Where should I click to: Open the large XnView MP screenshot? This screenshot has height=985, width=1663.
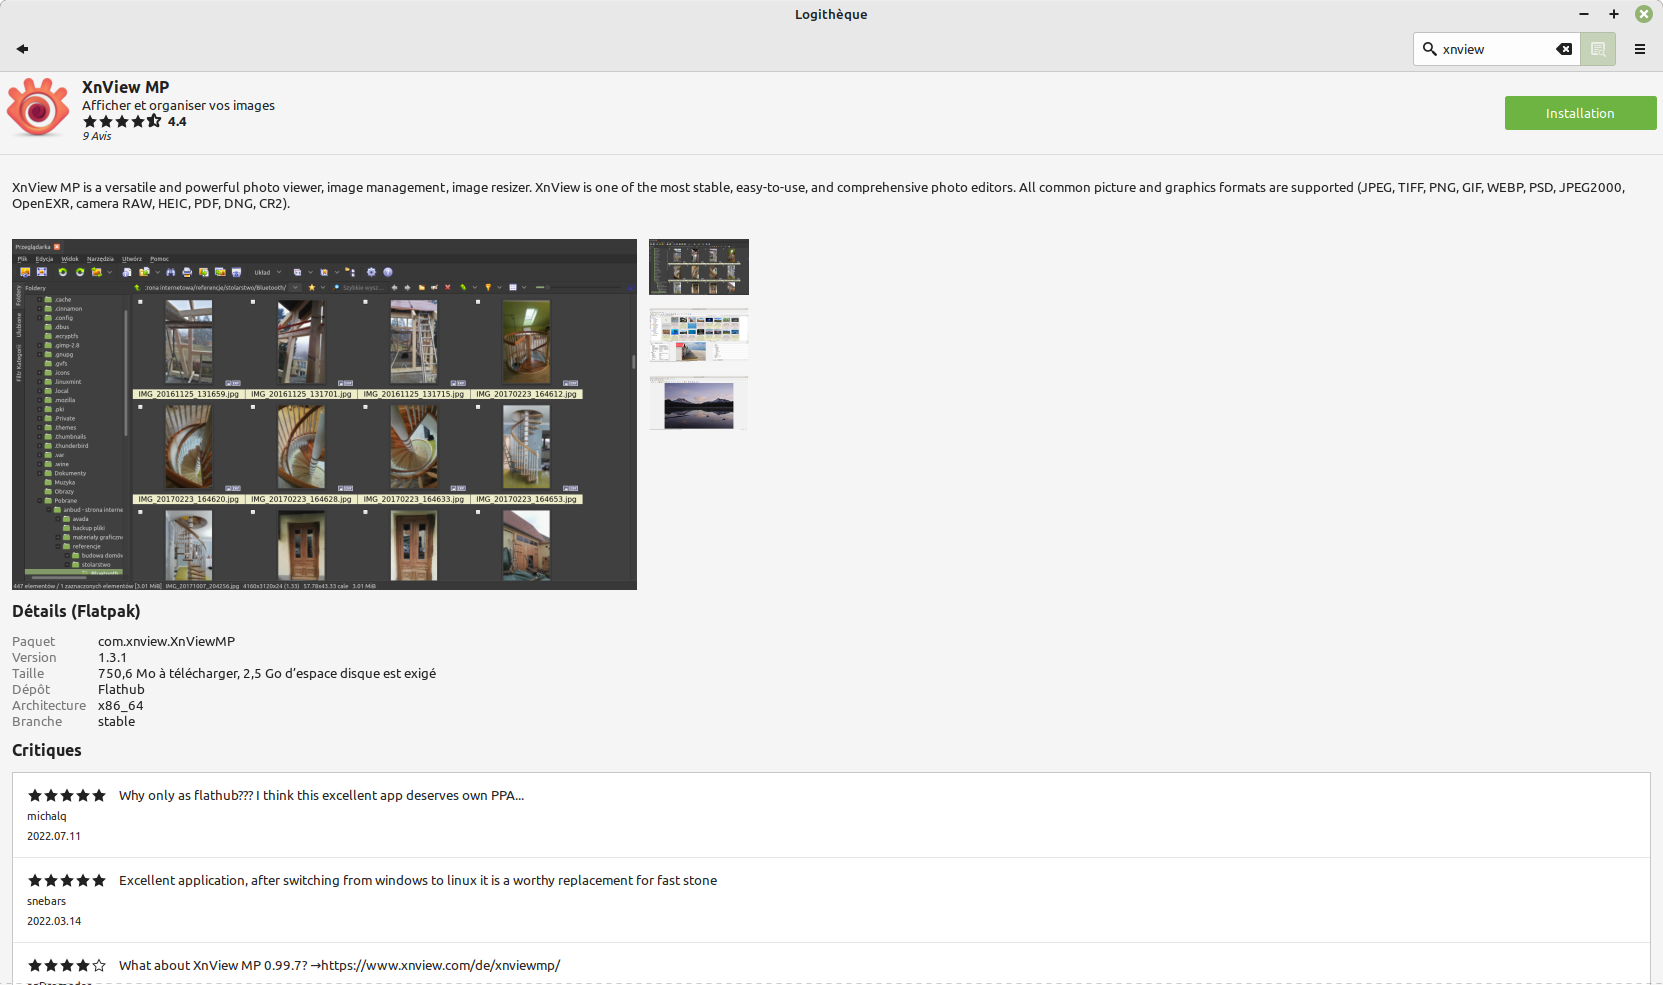(x=324, y=414)
